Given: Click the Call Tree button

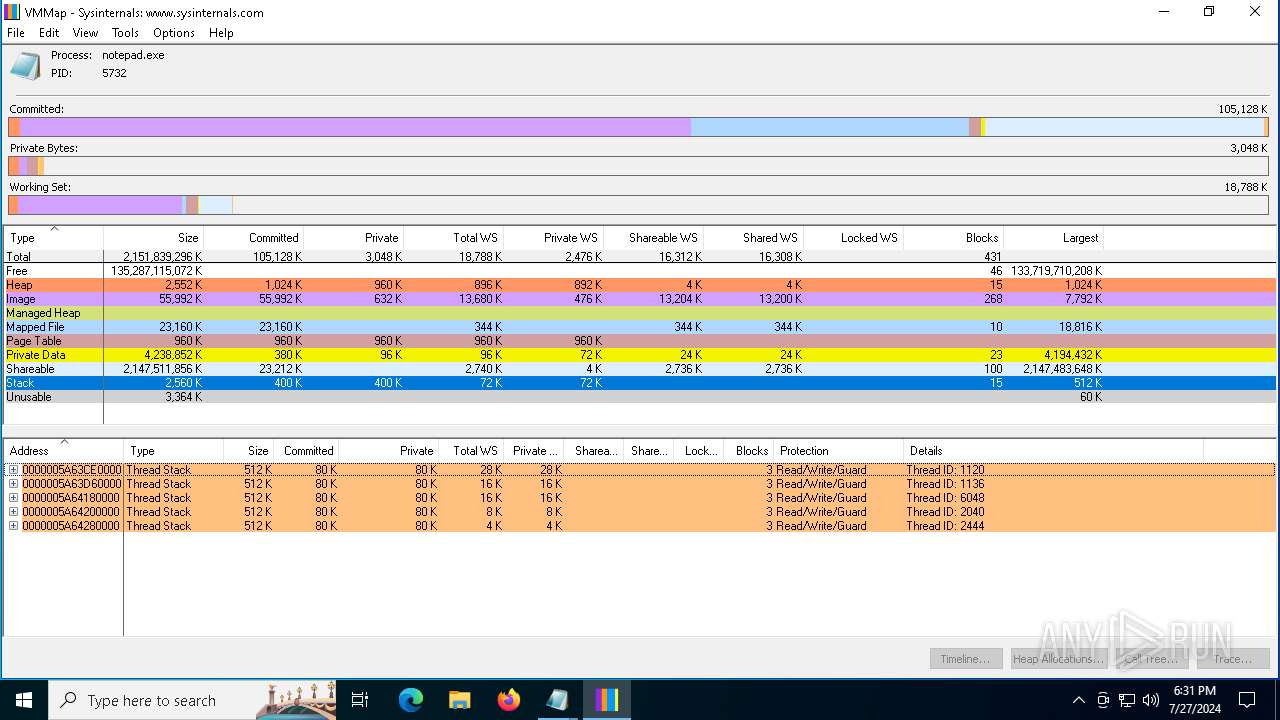Looking at the screenshot, I should tap(1152, 659).
